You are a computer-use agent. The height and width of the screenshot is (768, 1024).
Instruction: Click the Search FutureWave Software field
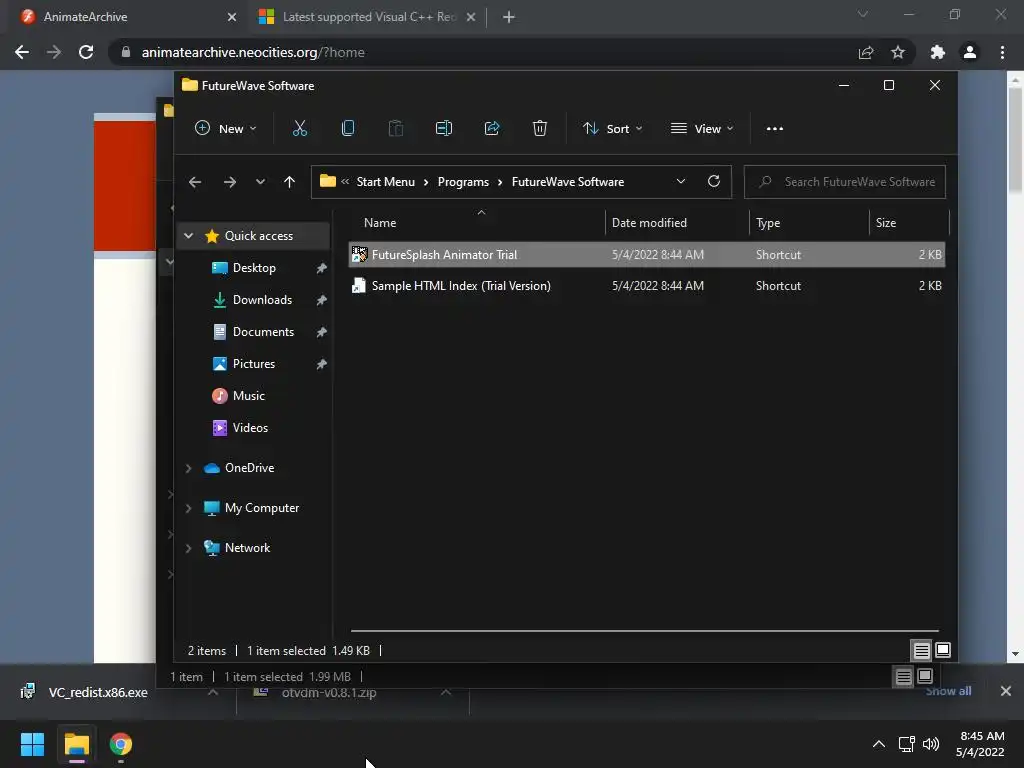(x=845, y=182)
